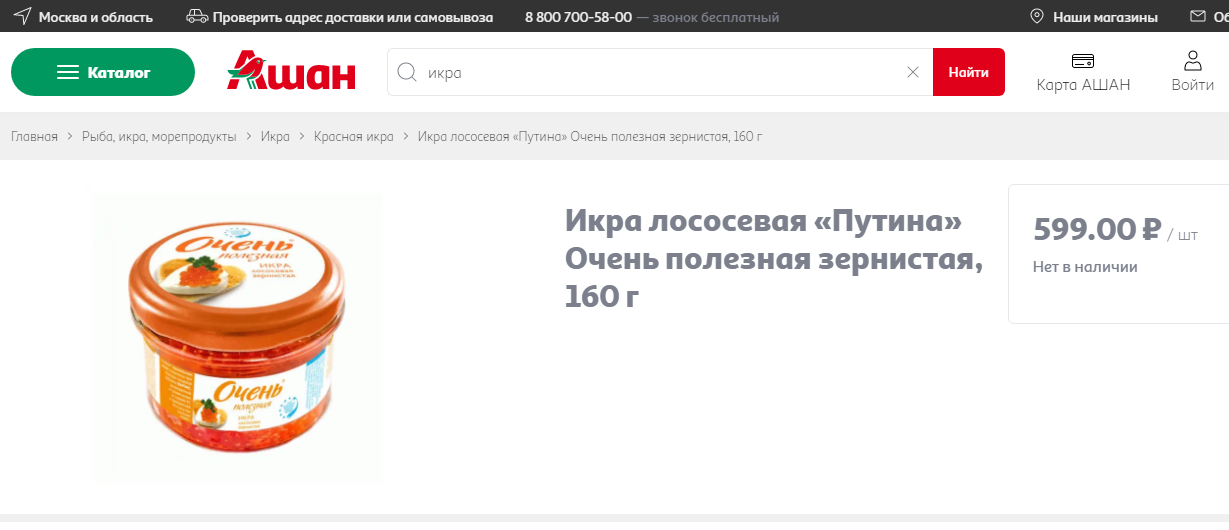The image size is (1229, 530).
Task: Clear the search query with X icon
Action: (x=912, y=72)
